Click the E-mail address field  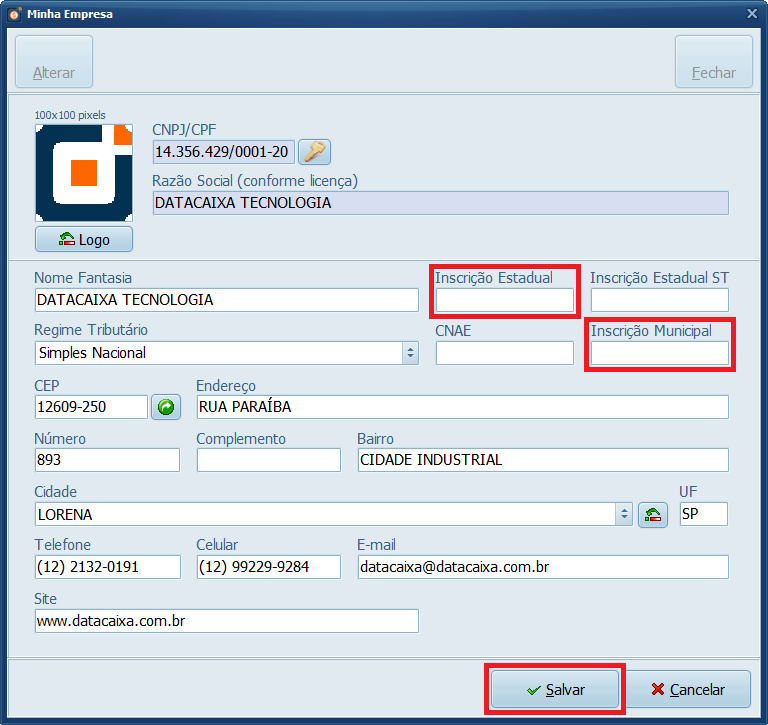(542, 567)
